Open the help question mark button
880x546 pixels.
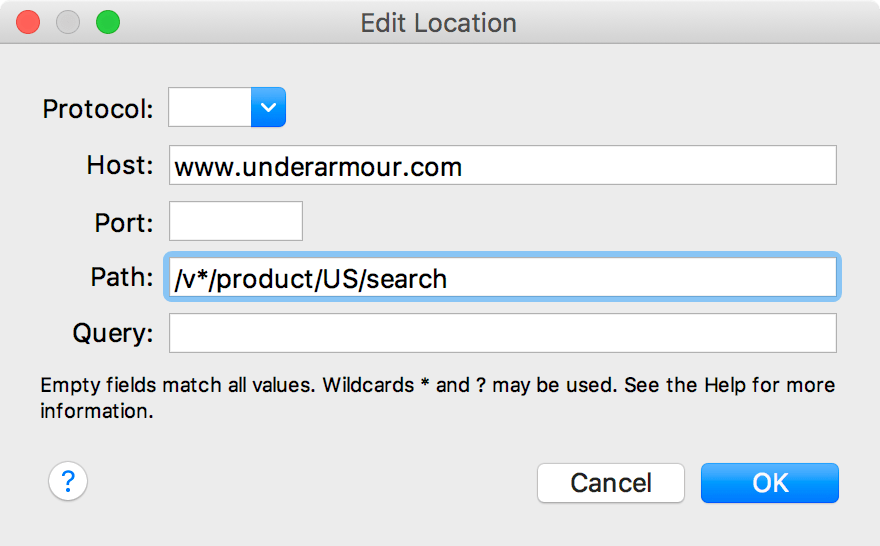(68, 482)
